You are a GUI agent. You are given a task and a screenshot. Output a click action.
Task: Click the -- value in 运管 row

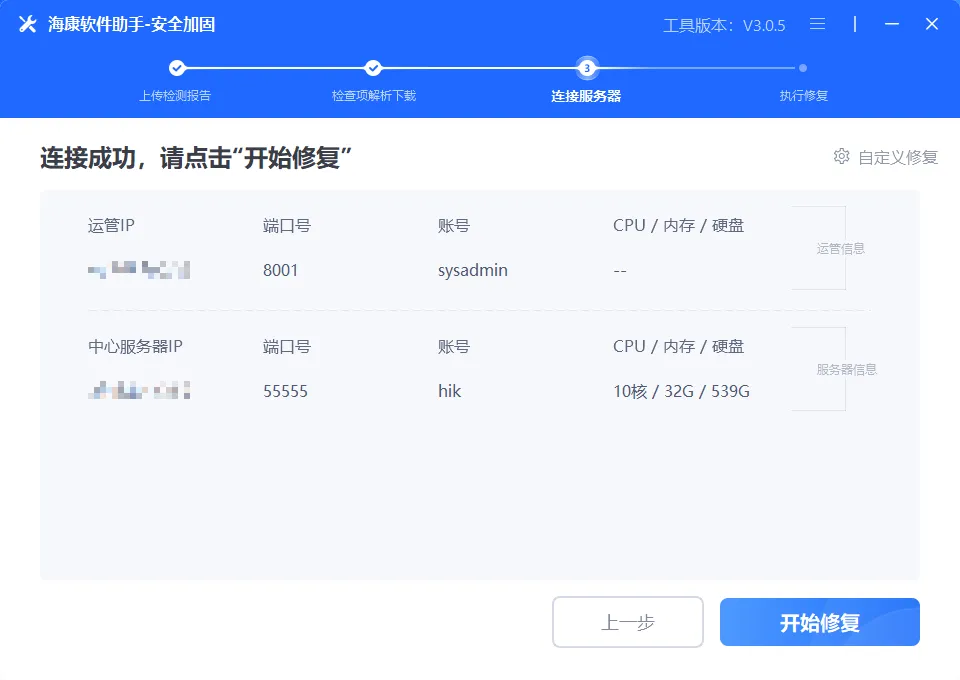(x=620, y=271)
